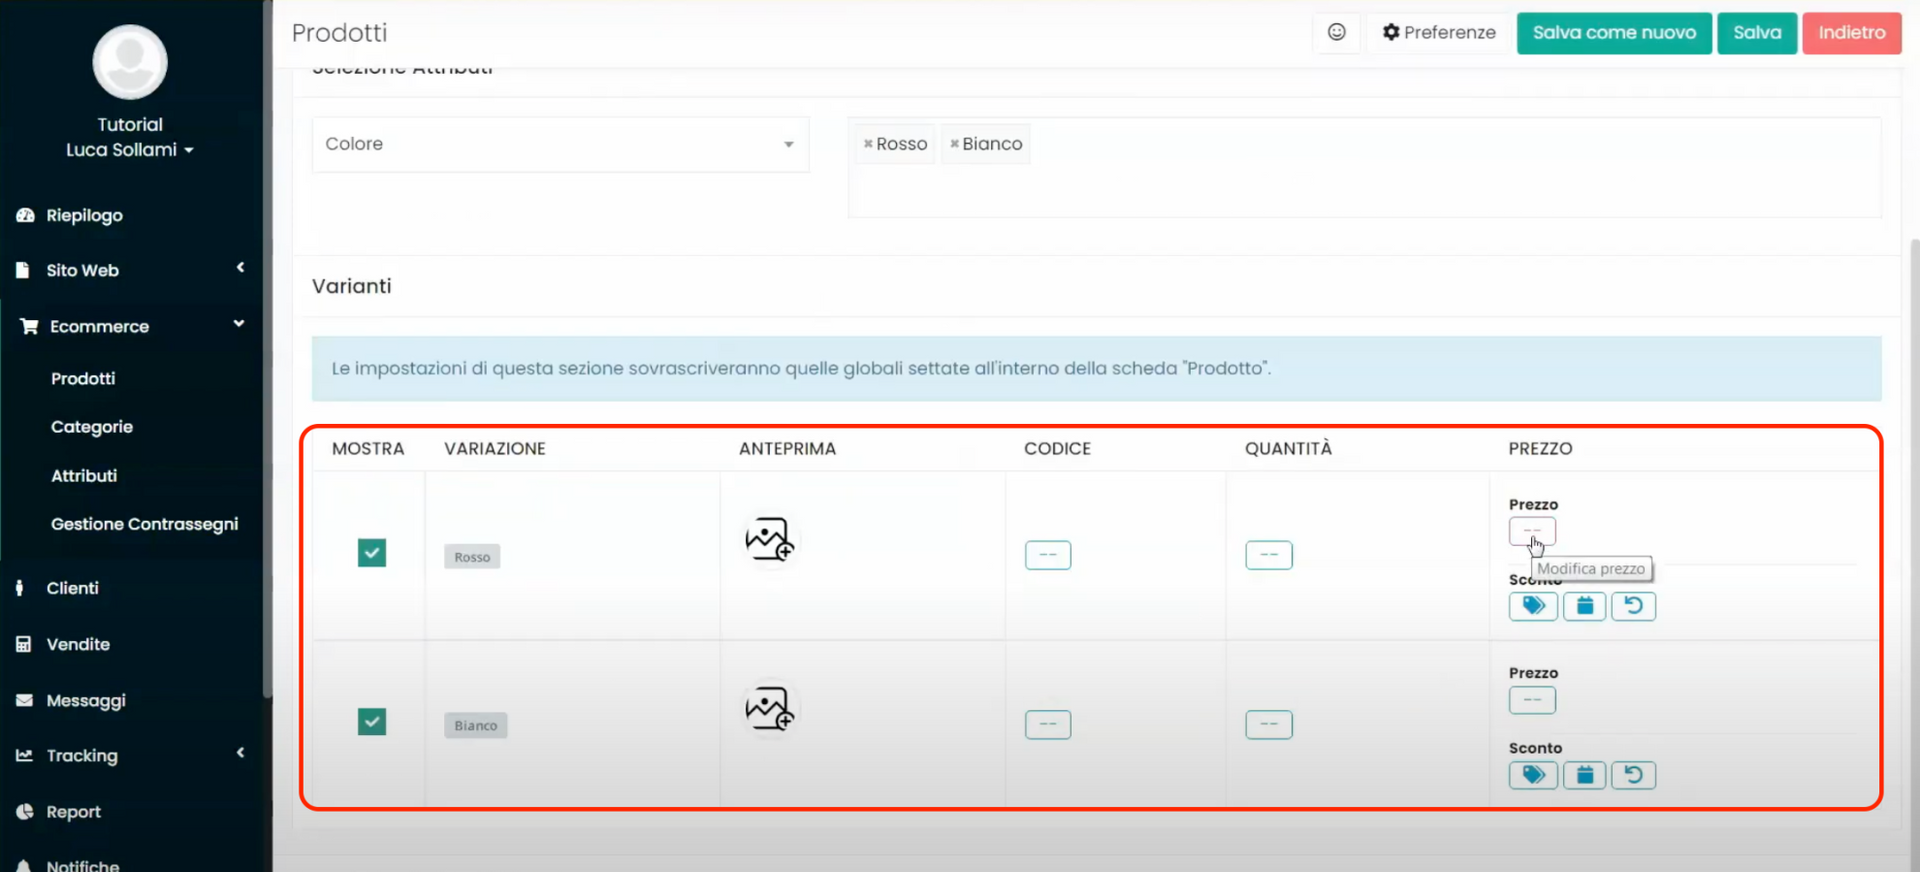This screenshot has width=1920, height=872.
Task: Open discount calendar for Bianco variant
Action: 1584,775
